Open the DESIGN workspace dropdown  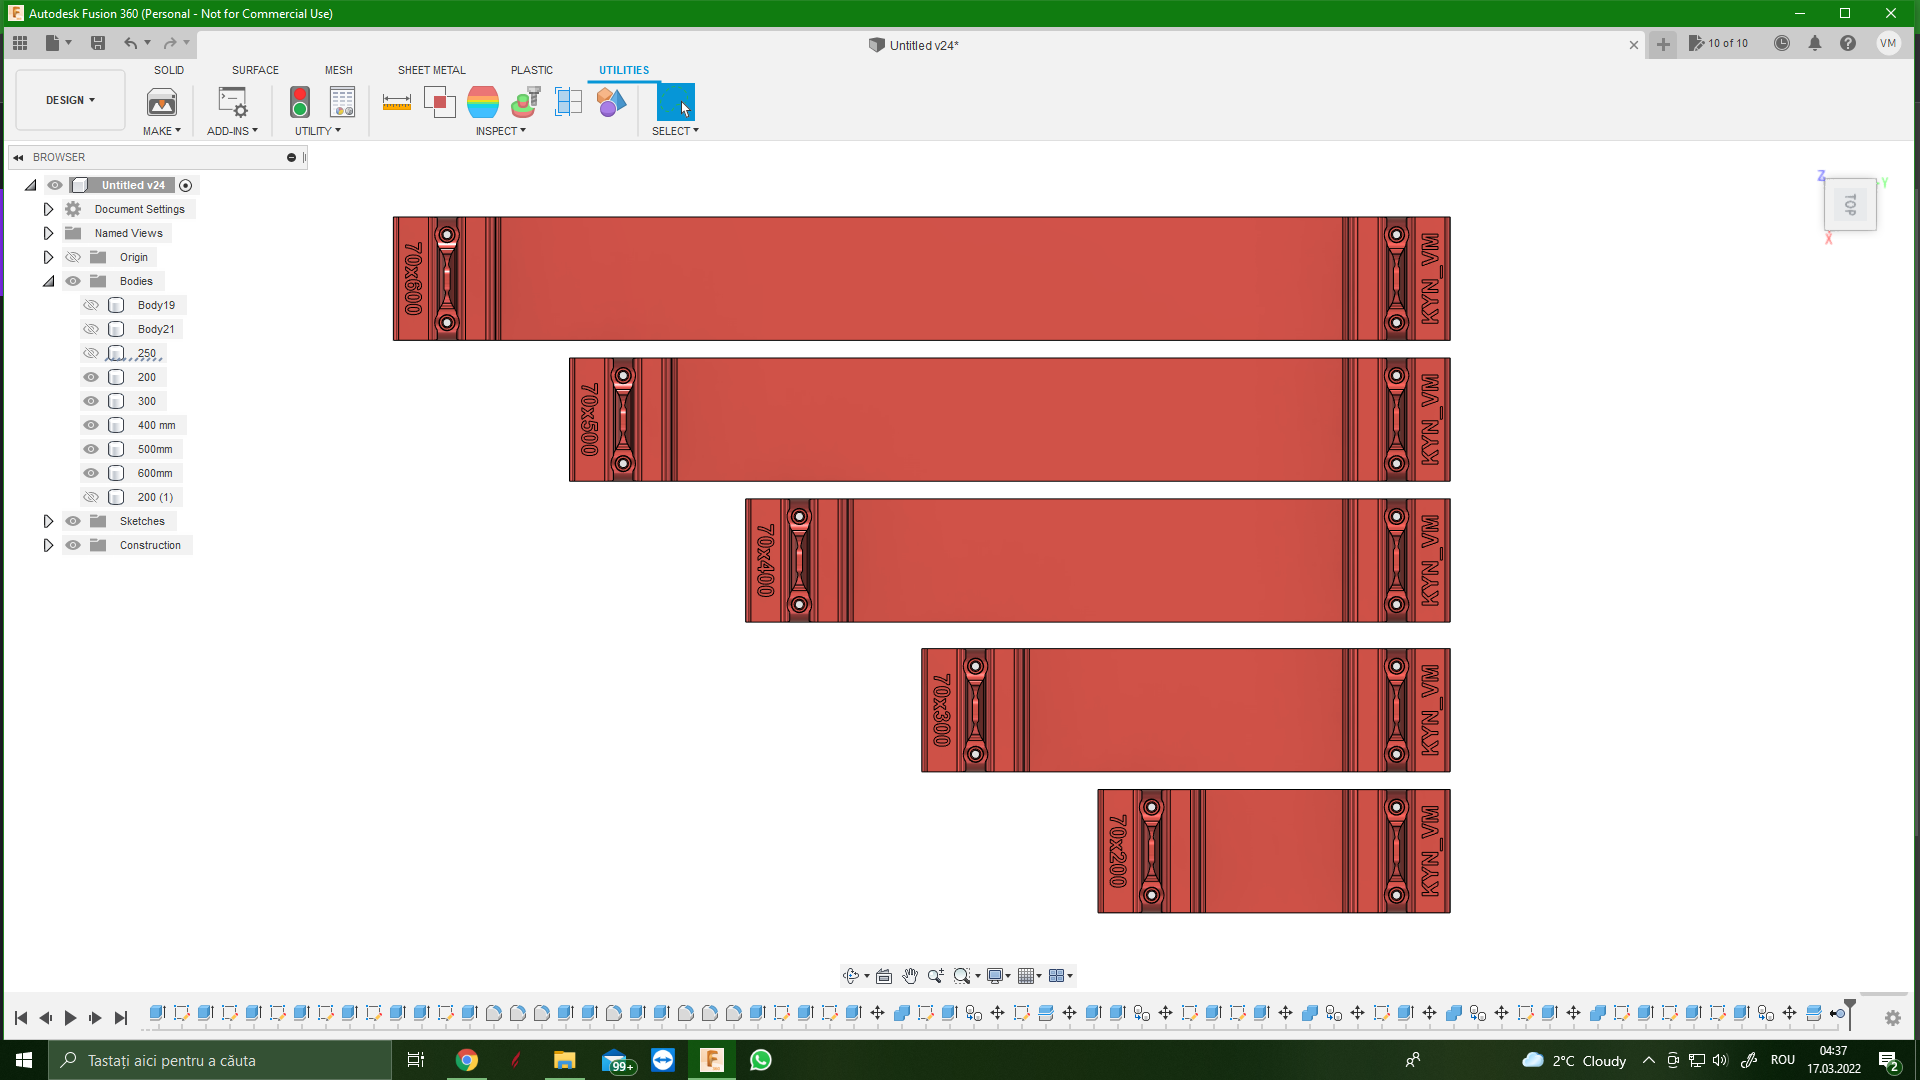coord(70,100)
